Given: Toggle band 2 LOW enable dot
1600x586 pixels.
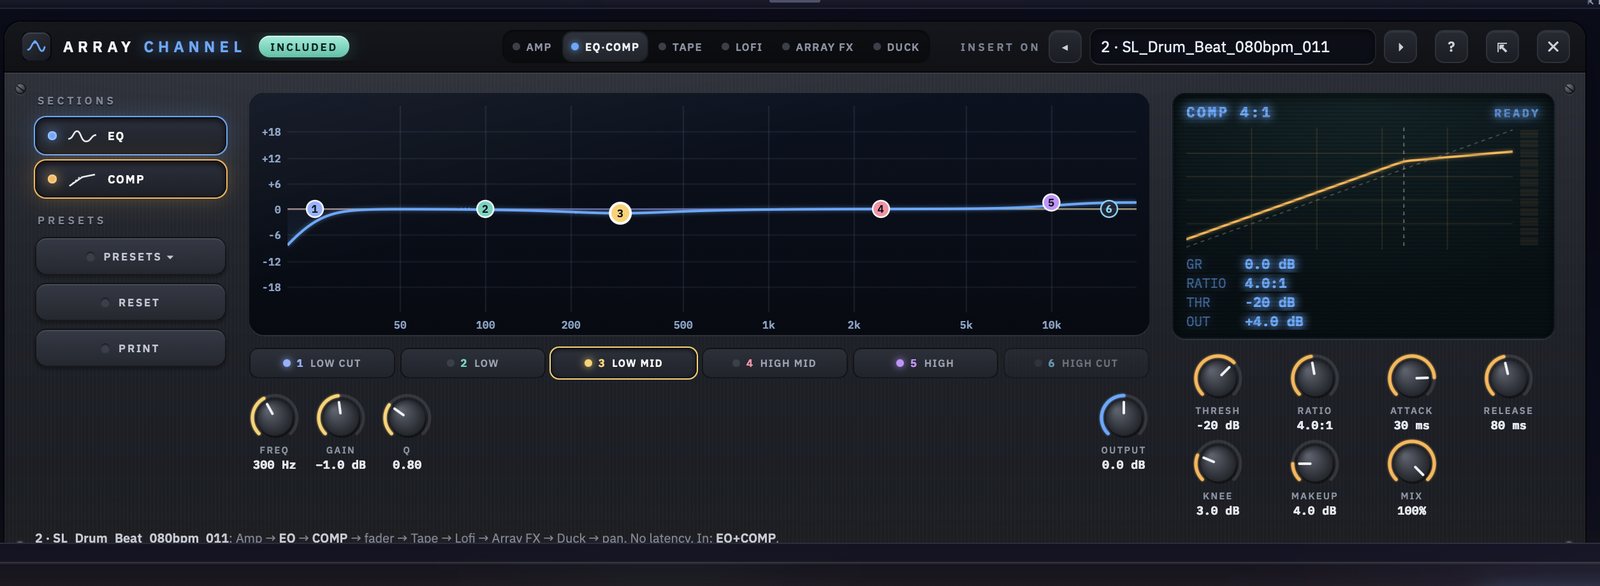Looking at the screenshot, I should tap(451, 363).
